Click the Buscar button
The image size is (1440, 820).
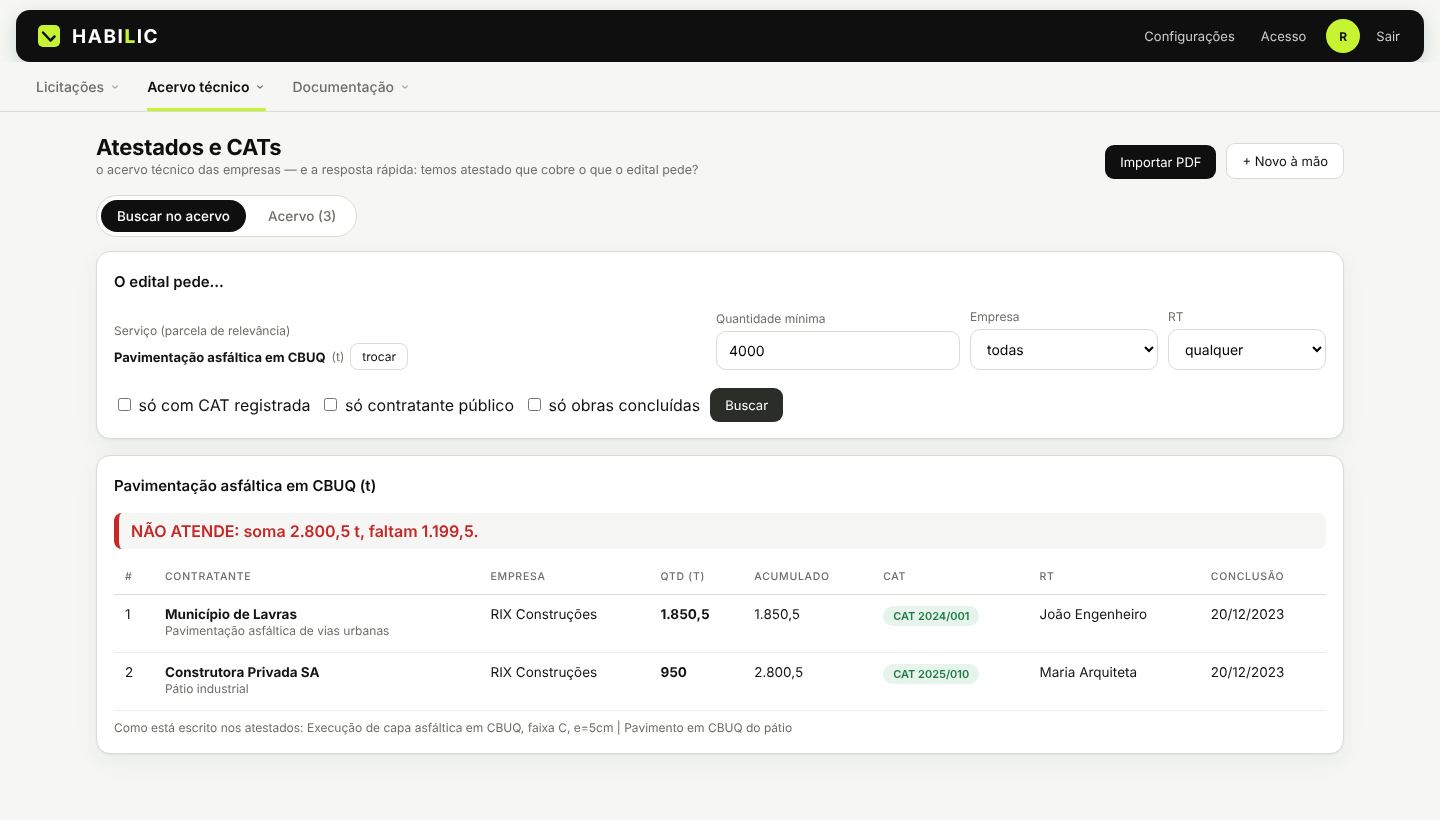746,405
